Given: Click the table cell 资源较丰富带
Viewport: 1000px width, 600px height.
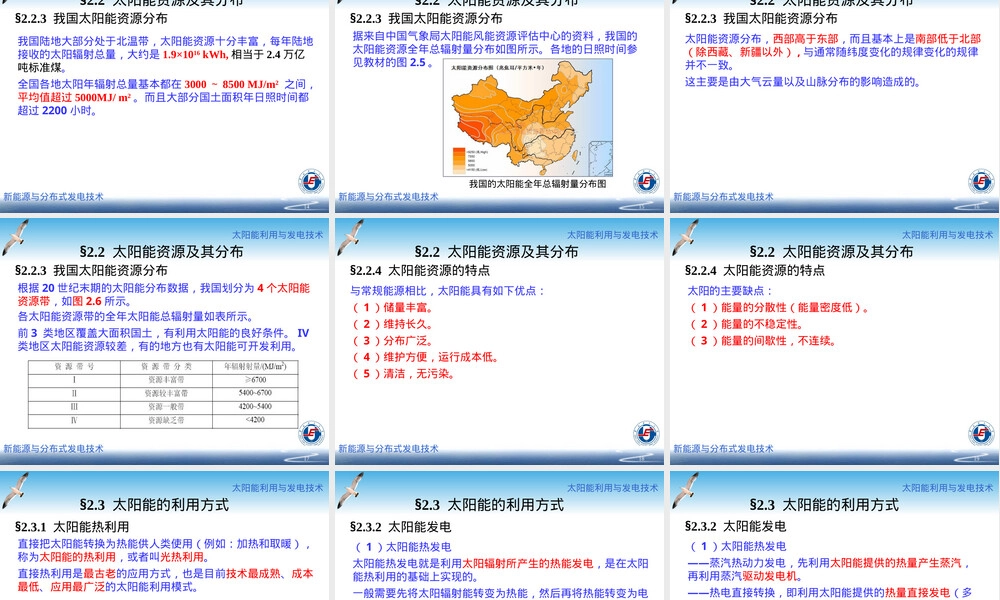Looking at the screenshot, I should 166,393.
